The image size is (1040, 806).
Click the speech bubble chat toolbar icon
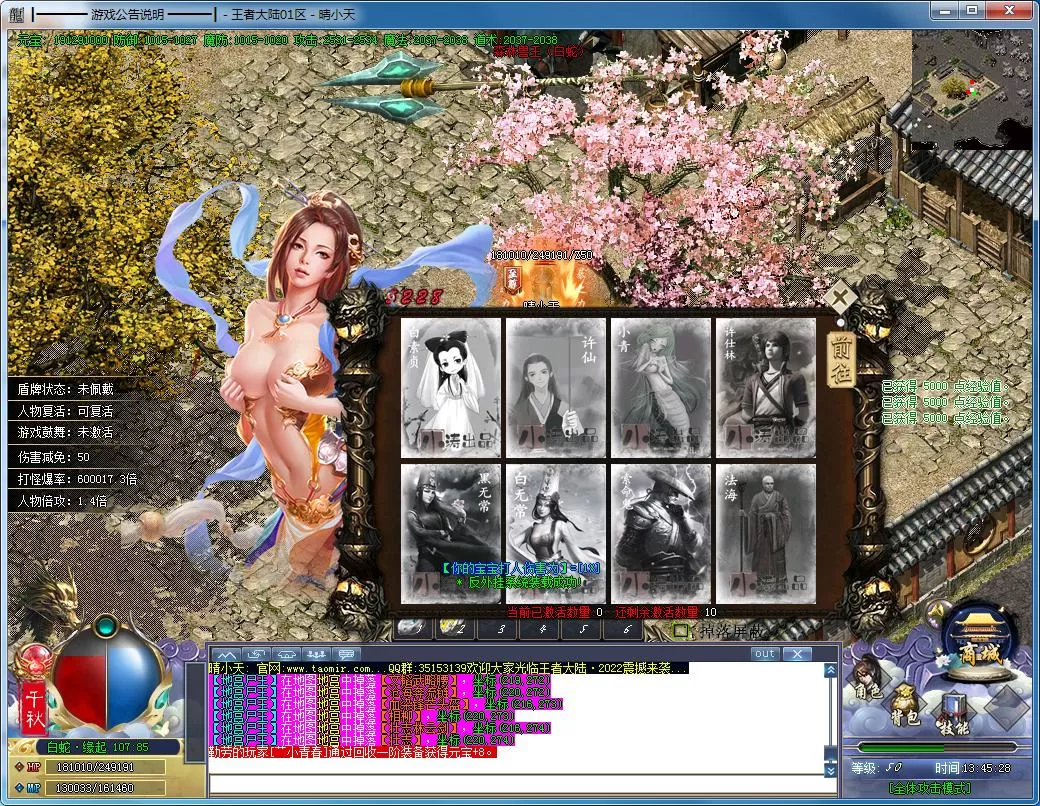[346, 654]
